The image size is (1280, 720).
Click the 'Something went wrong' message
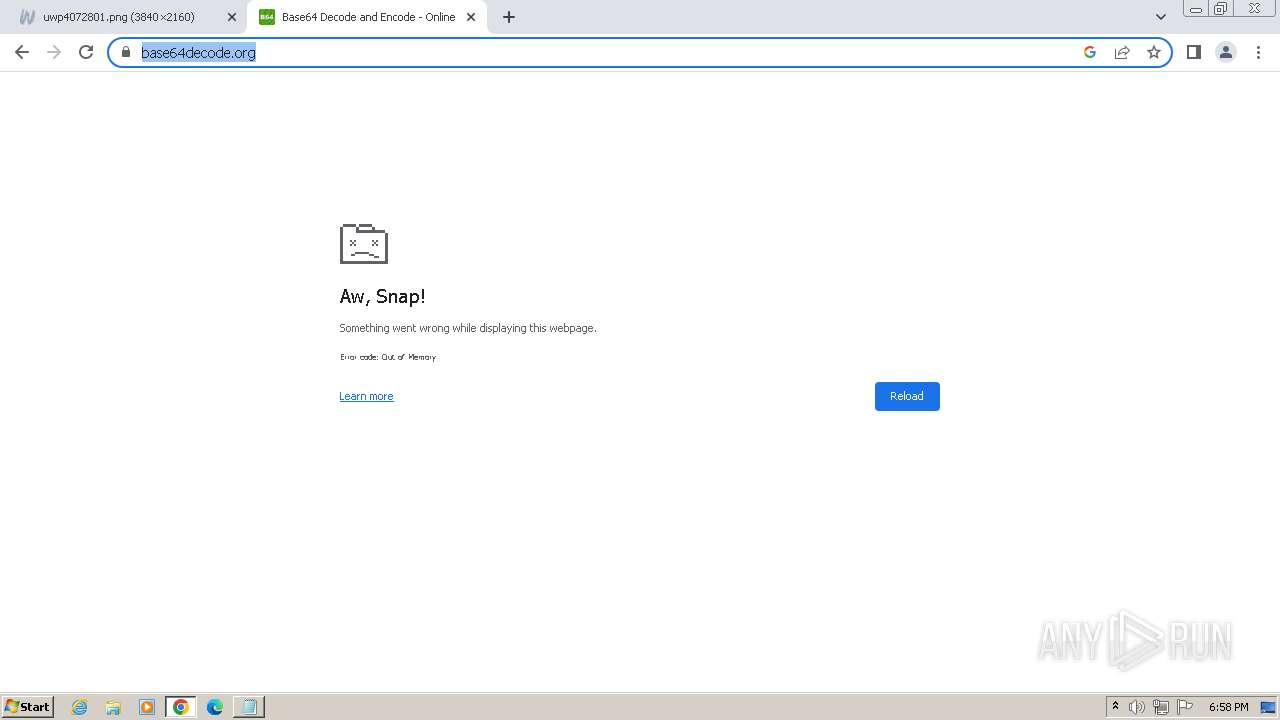[468, 328]
